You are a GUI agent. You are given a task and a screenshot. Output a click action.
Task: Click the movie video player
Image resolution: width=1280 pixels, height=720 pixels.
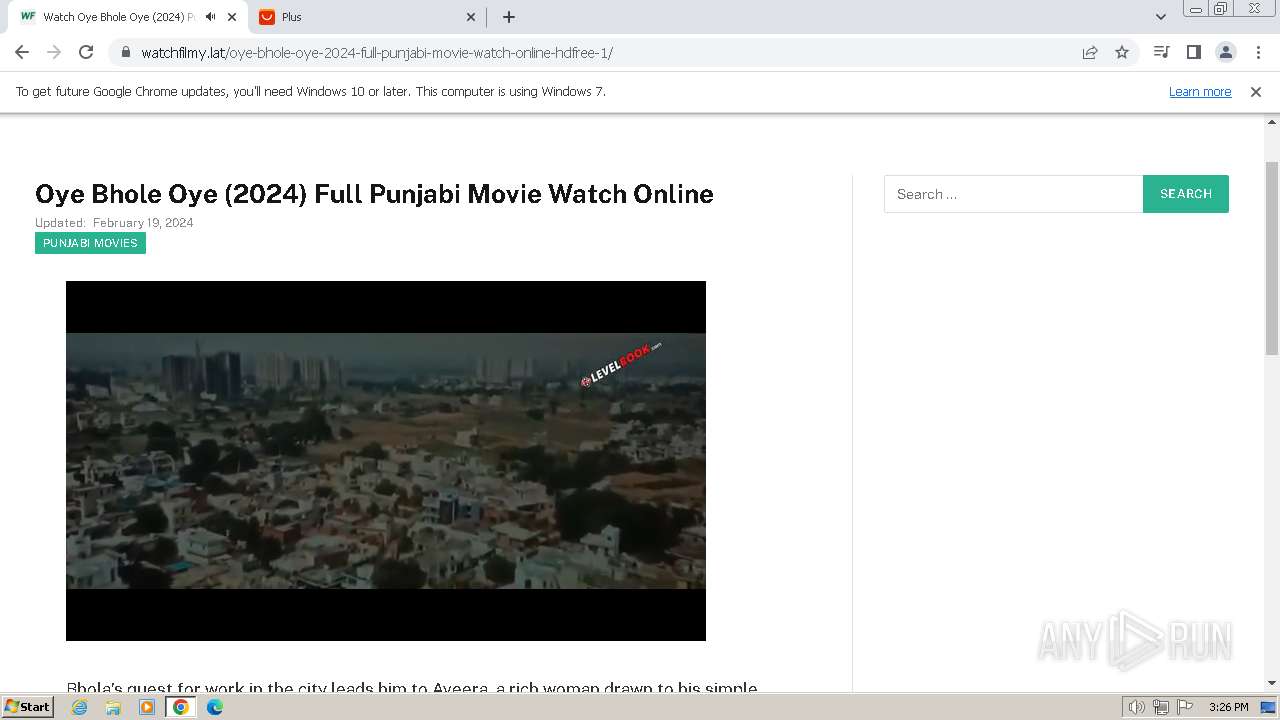(x=386, y=461)
